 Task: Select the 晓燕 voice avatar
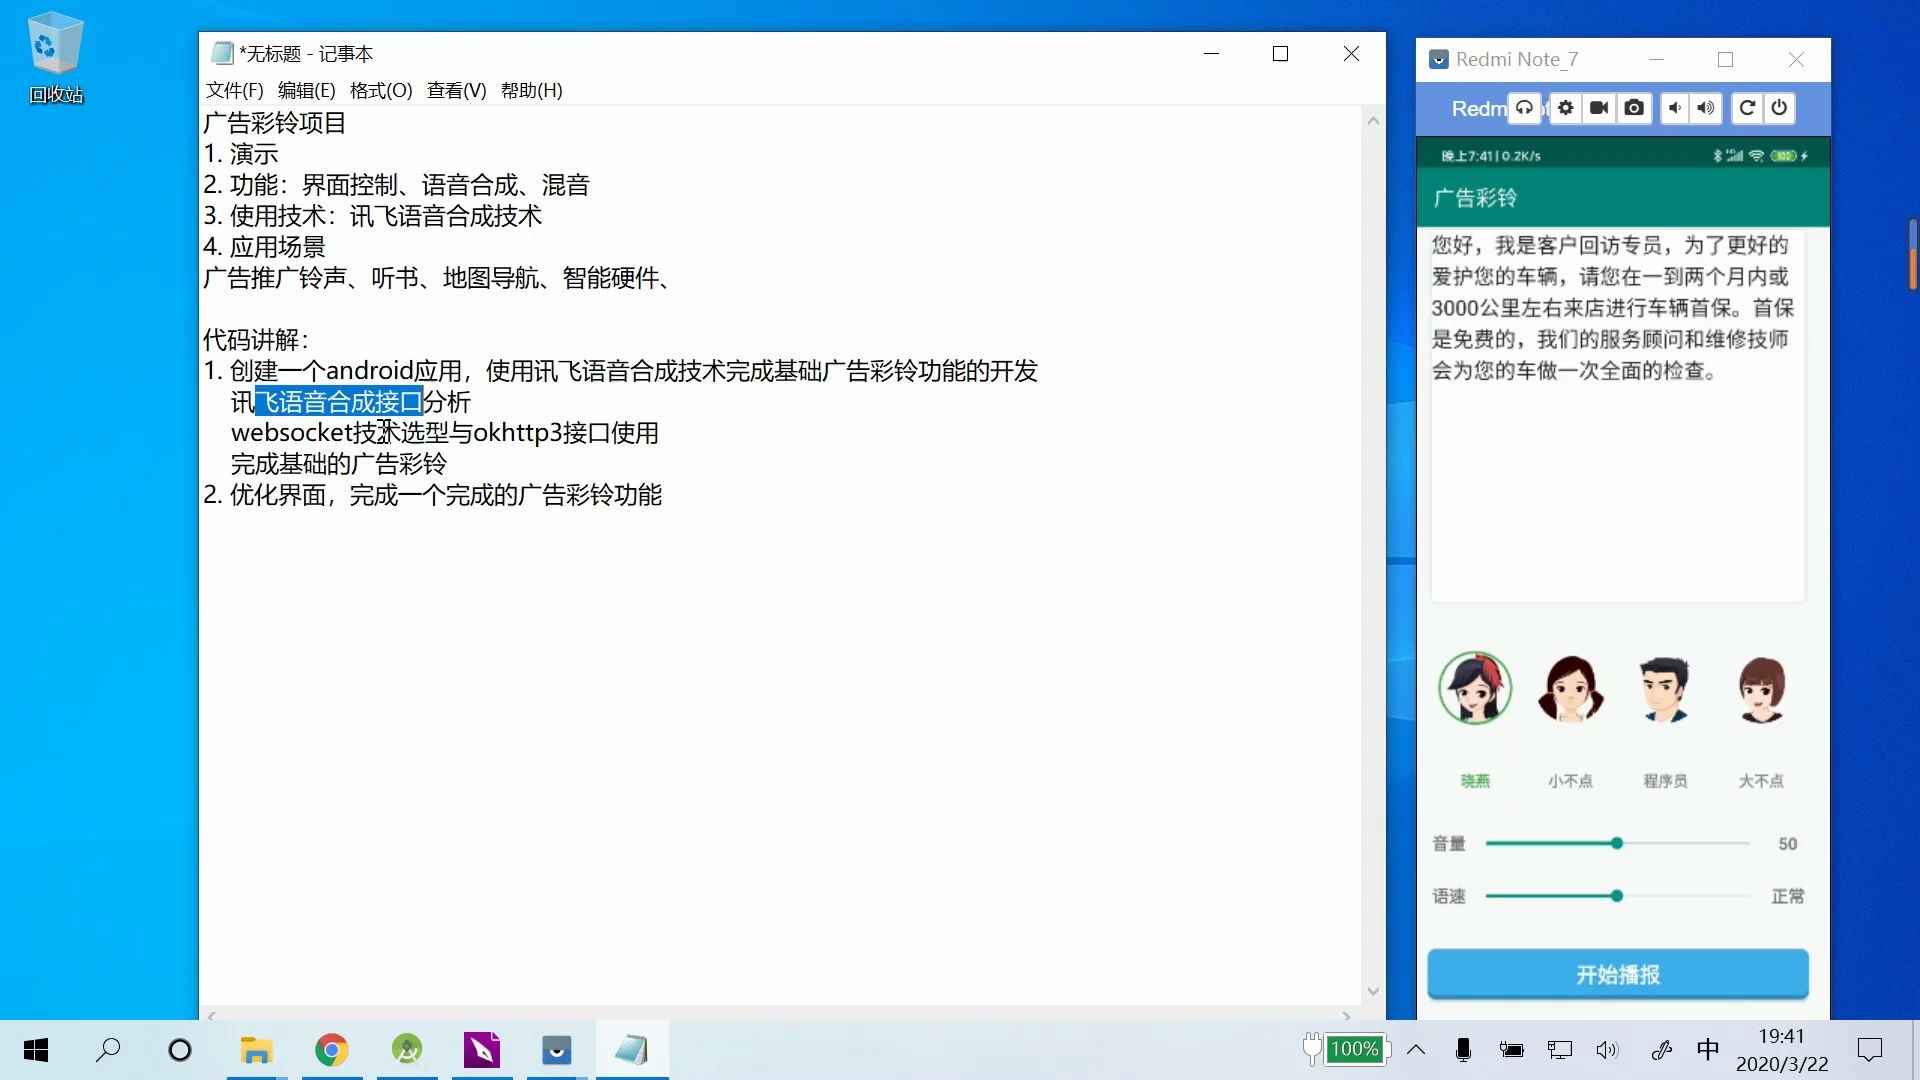click(x=1477, y=689)
